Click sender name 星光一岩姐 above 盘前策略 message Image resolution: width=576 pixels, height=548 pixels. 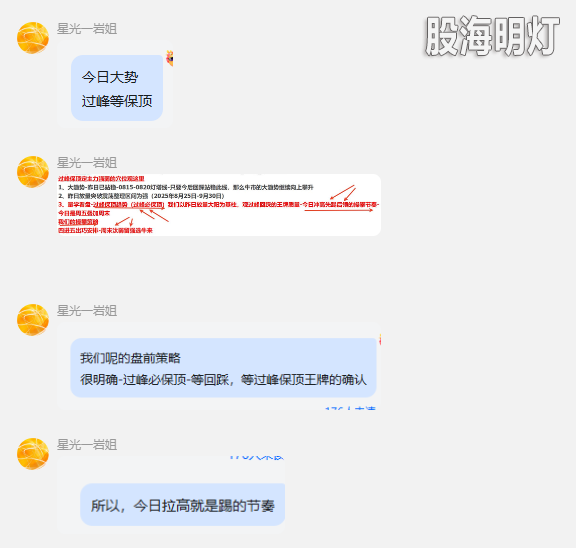[87, 311]
